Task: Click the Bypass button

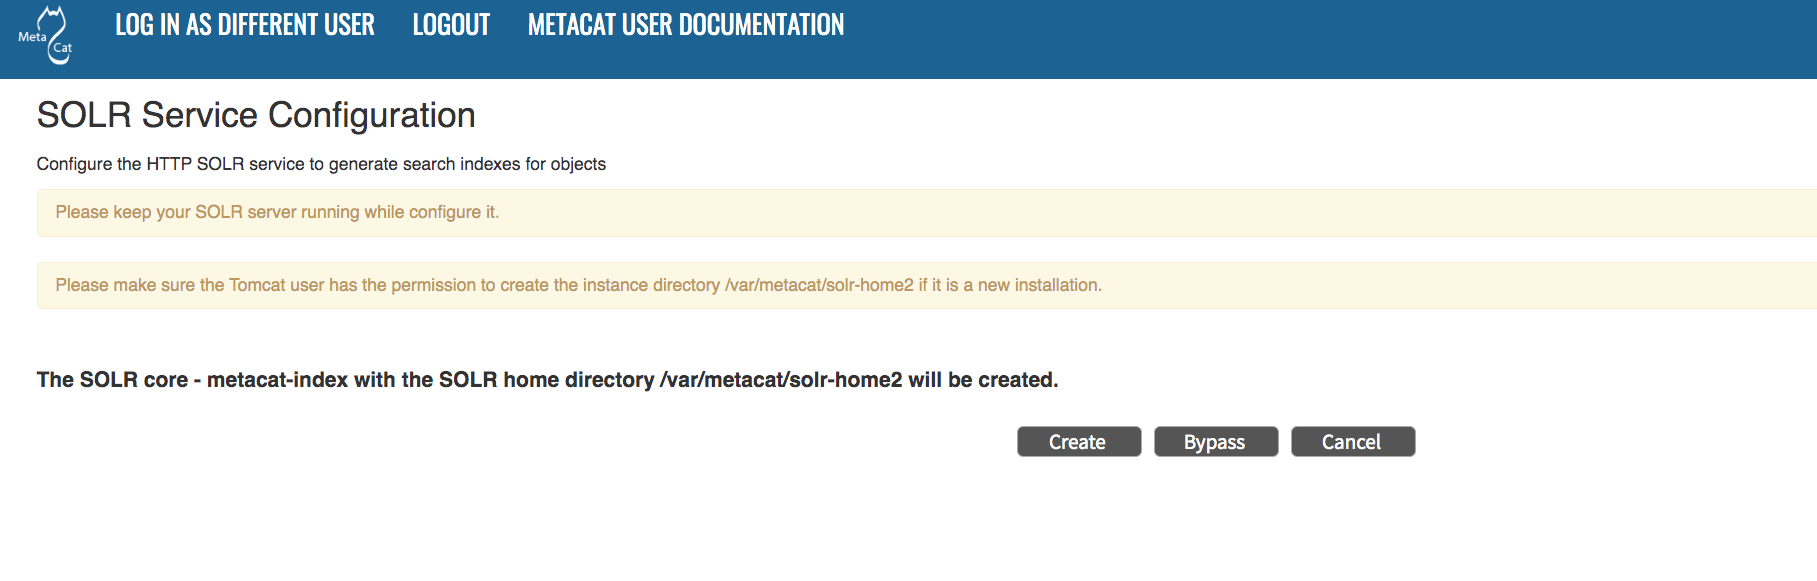Action: click(x=1215, y=442)
